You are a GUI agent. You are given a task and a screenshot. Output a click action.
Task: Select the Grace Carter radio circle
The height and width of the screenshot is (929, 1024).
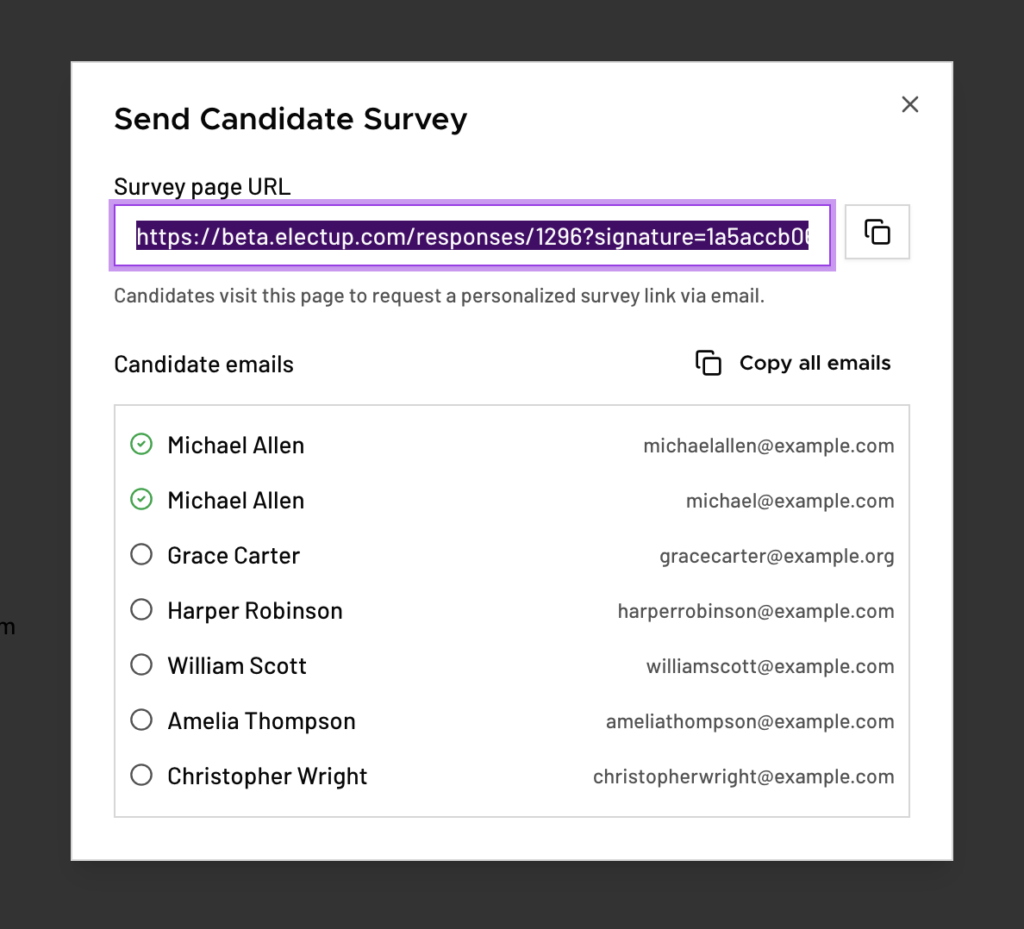142,555
